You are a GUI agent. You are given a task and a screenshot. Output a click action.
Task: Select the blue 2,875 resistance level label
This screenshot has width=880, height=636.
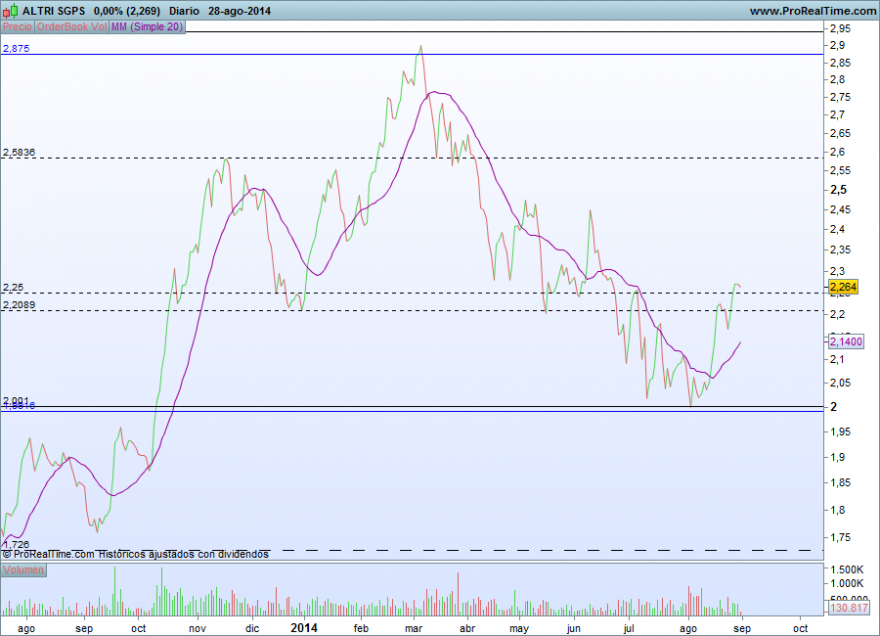click(x=16, y=48)
